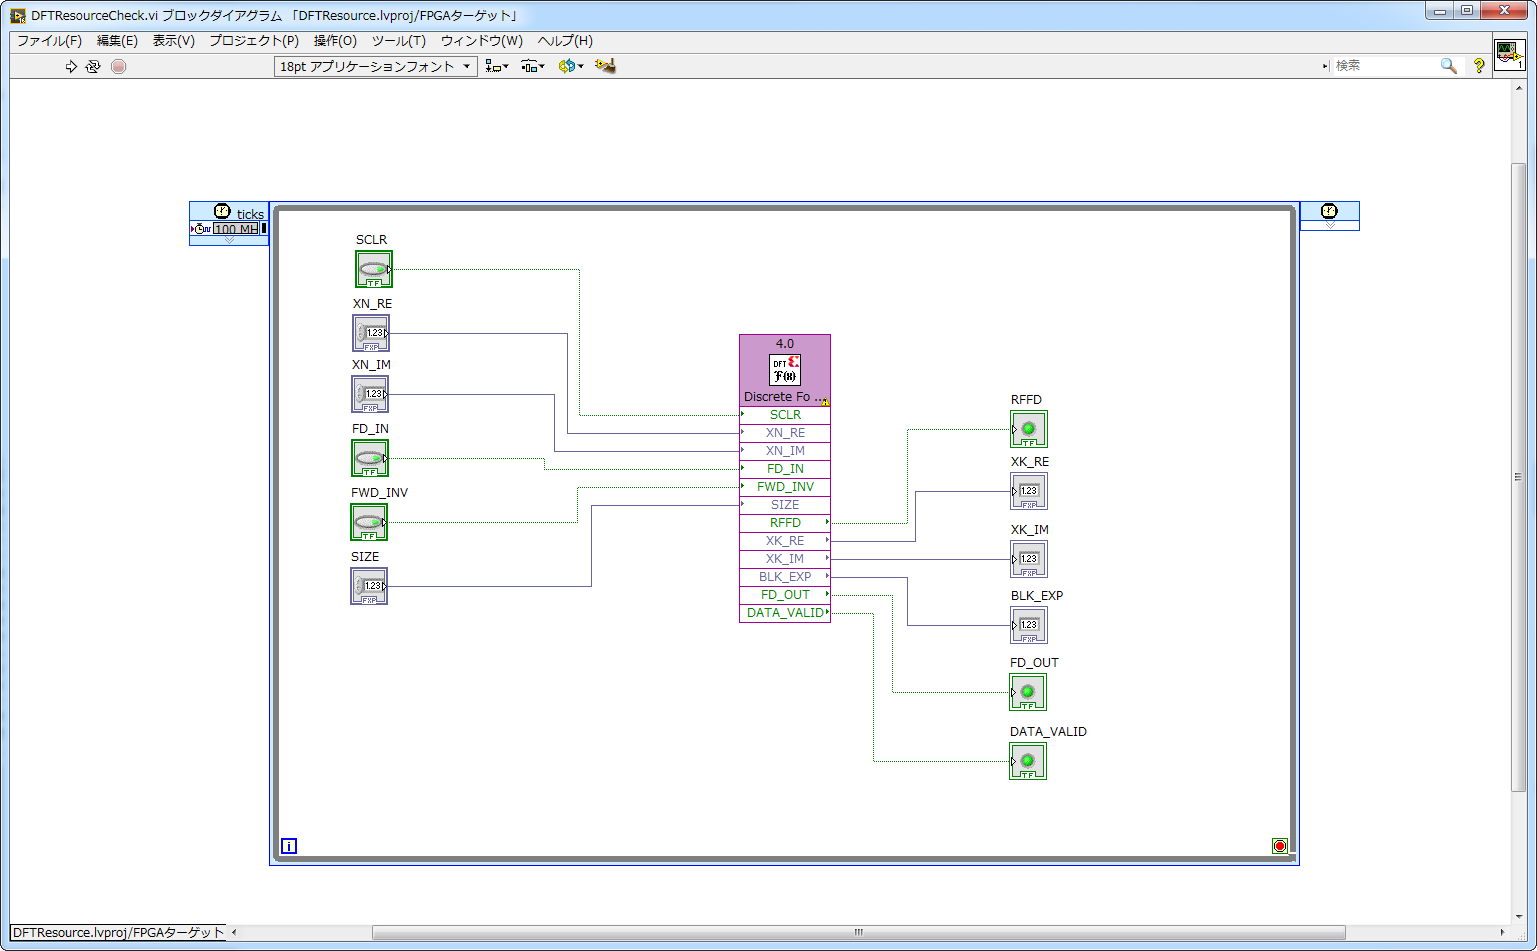The height and width of the screenshot is (951, 1537).
Task: Click the Run Continuously icon
Action: click(x=93, y=66)
